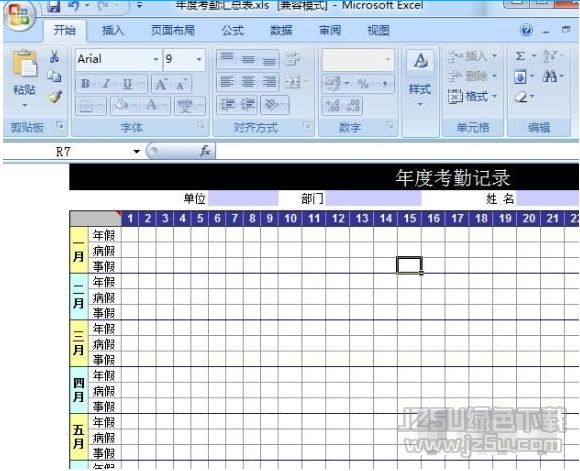Click the purple 单位 input cell

(243, 199)
